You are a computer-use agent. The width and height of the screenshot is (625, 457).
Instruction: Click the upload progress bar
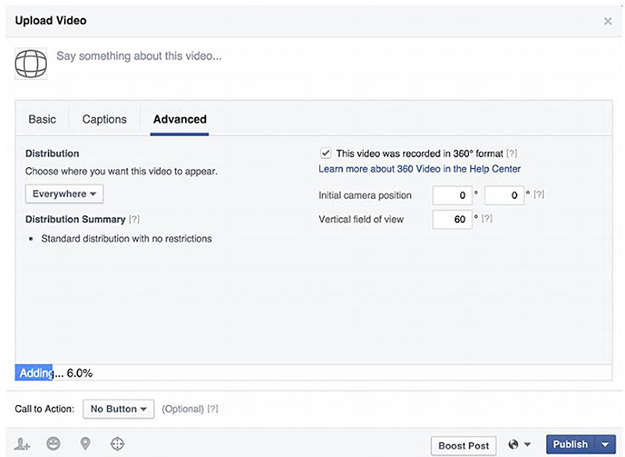click(x=313, y=373)
